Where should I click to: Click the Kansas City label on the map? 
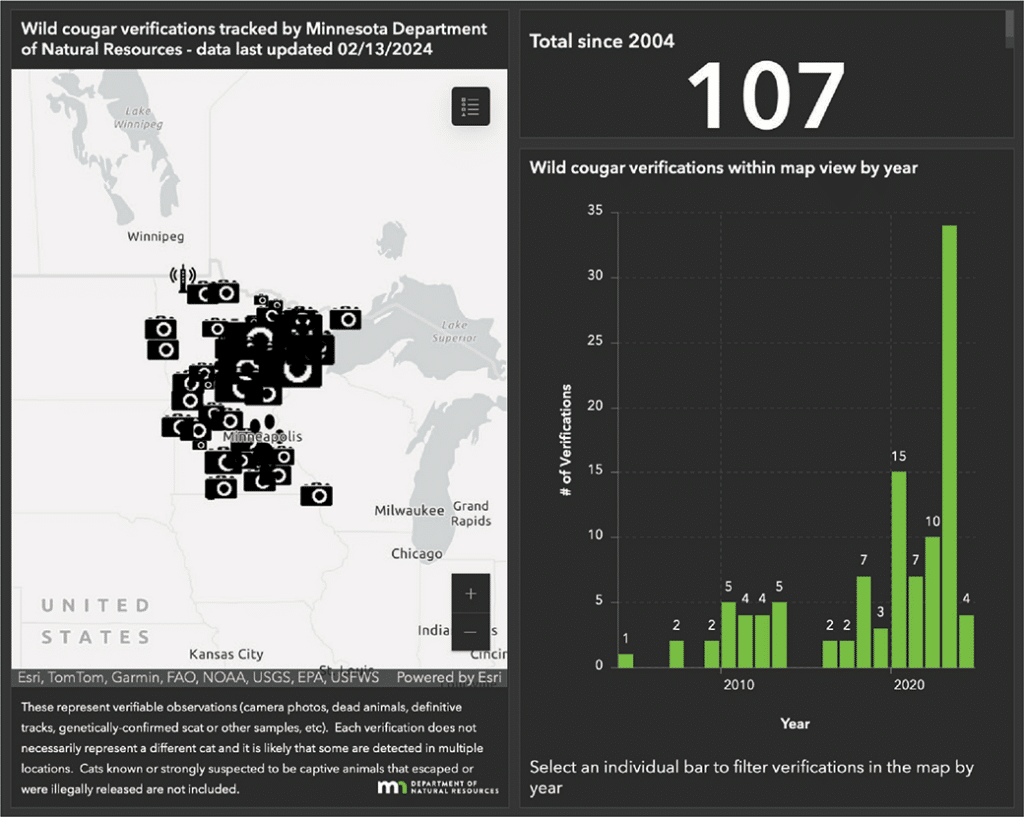(226, 654)
